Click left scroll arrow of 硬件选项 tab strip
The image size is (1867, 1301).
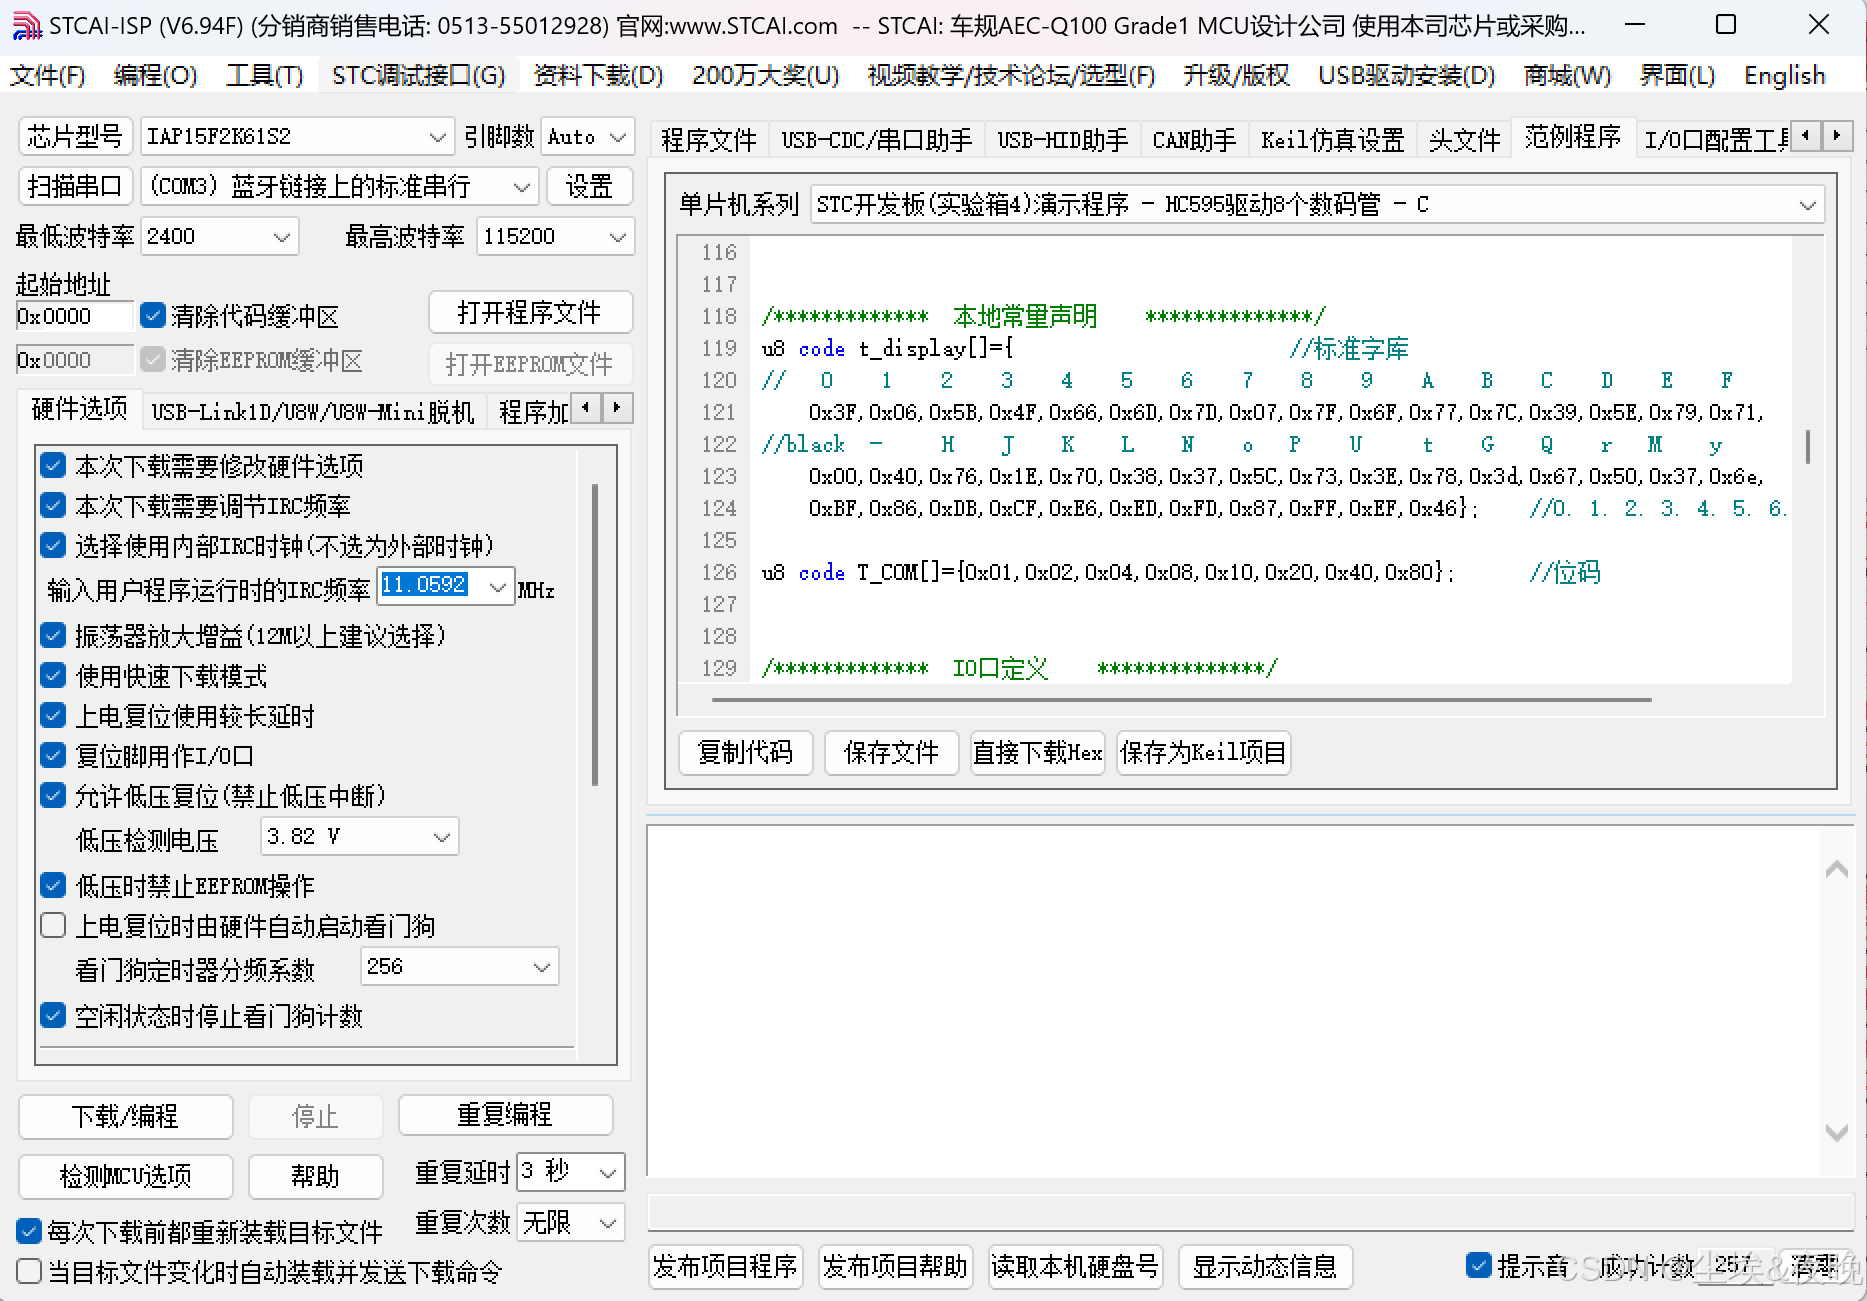(585, 408)
